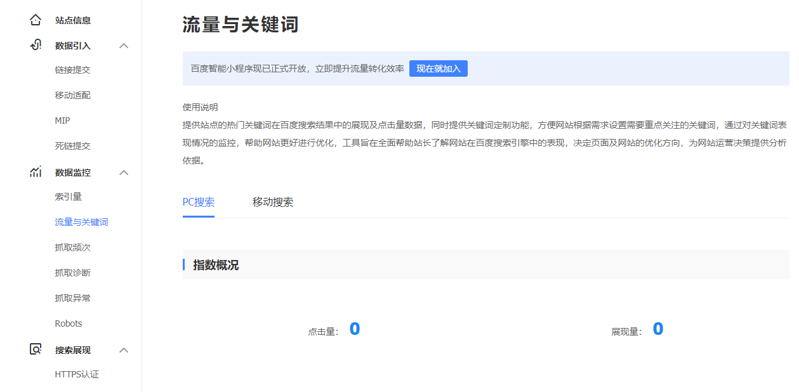Click the 展现量 value 0
This screenshot has height=392, width=799.
pyautogui.click(x=658, y=329)
